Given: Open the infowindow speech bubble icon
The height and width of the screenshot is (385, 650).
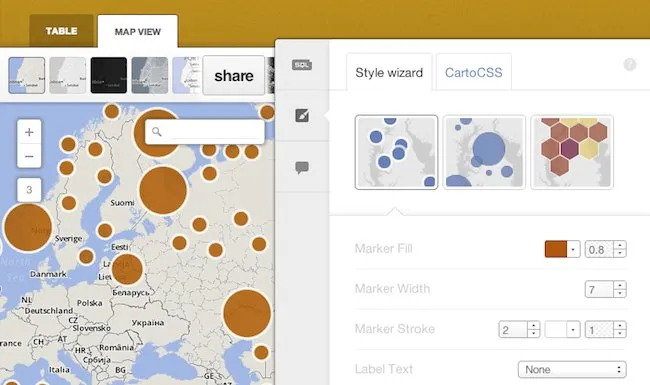Looking at the screenshot, I should (302, 168).
